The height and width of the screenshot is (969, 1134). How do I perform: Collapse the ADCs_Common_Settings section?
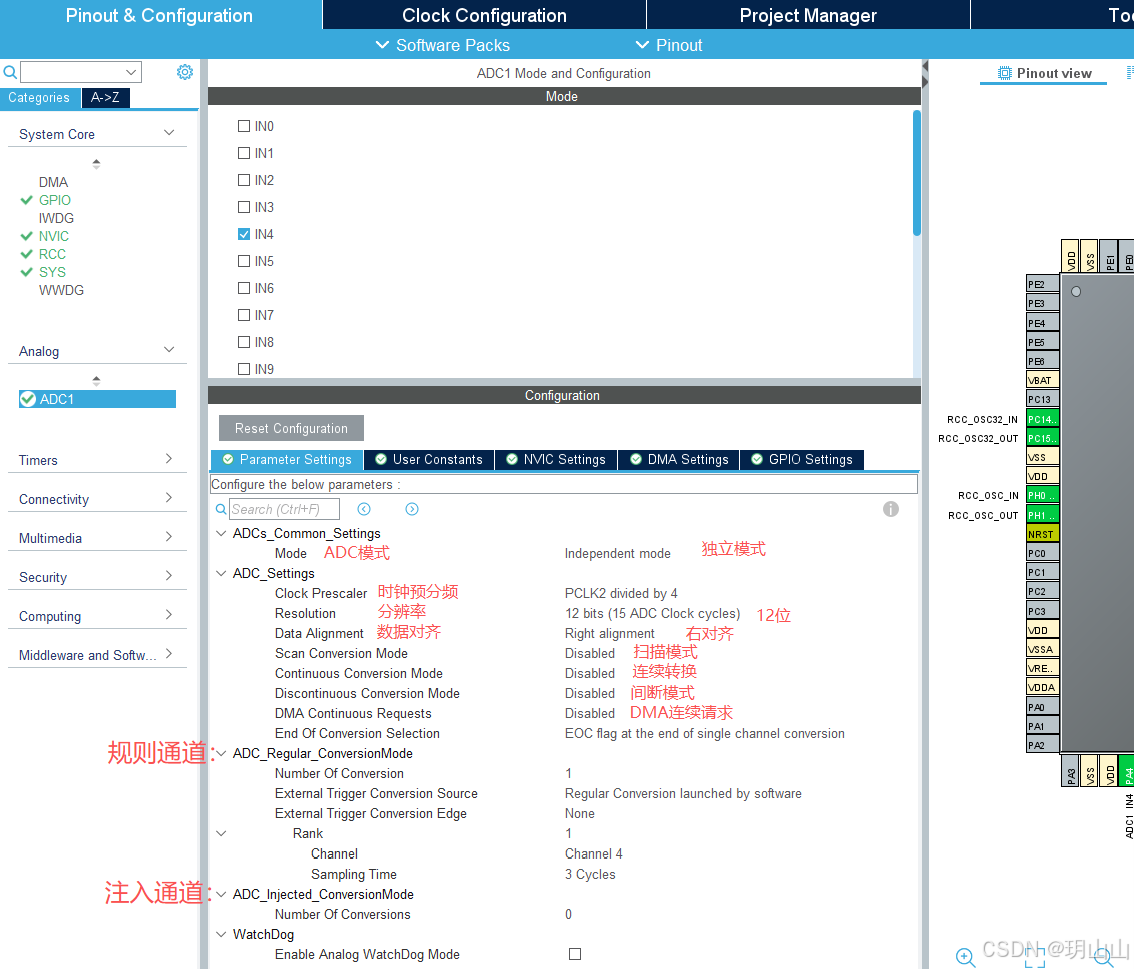[x=220, y=533]
